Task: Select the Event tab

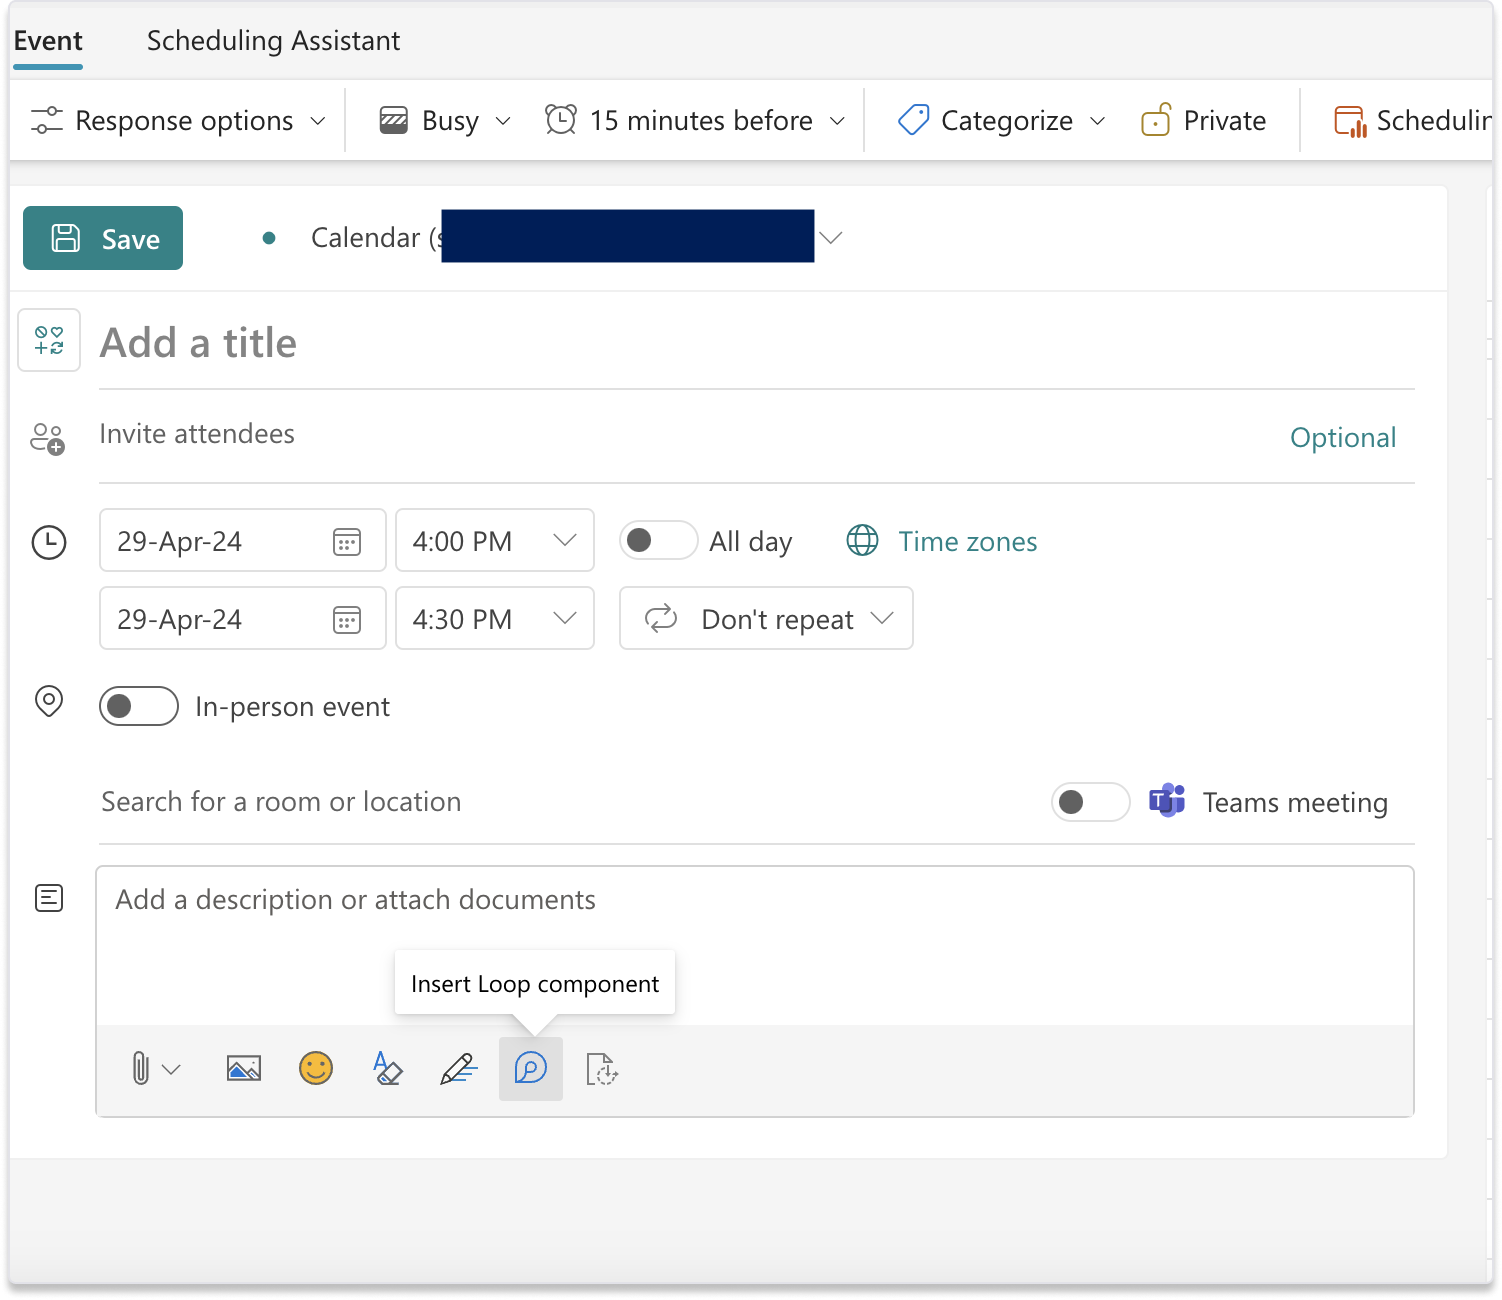Action: click(x=48, y=41)
